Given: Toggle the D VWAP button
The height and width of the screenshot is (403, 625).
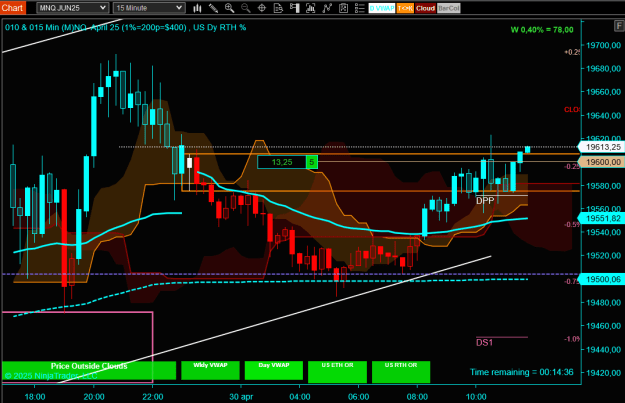Looking at the screenshot, I should pos(381,8).
